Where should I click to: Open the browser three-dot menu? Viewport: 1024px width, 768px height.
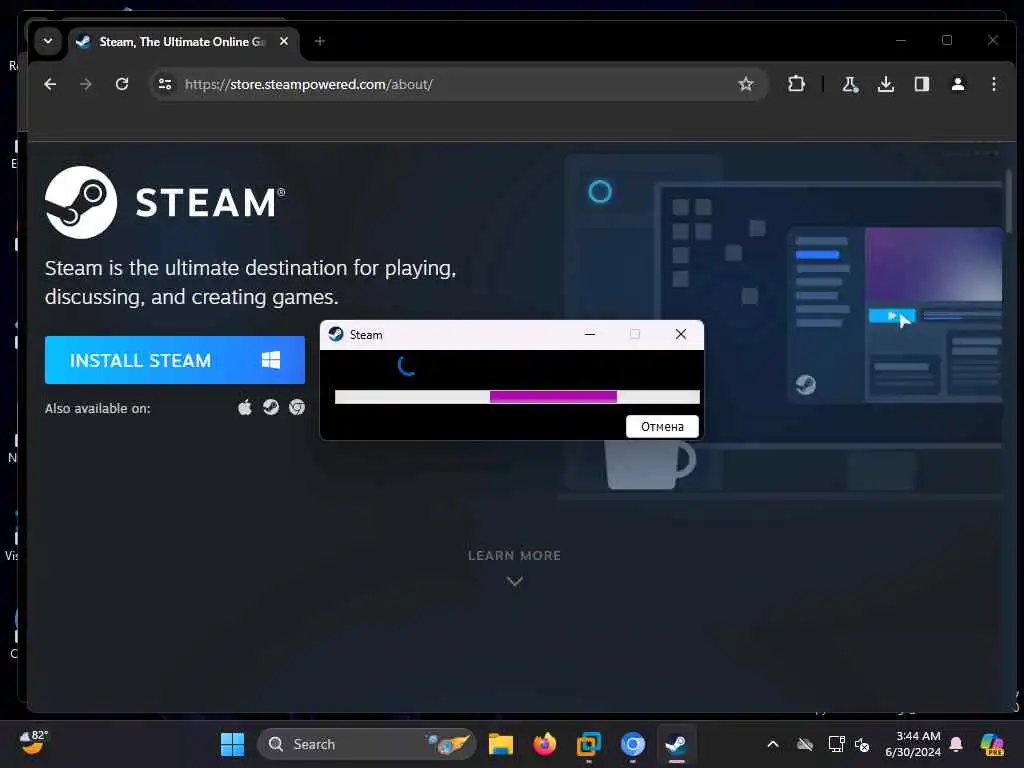click(993, 84)
